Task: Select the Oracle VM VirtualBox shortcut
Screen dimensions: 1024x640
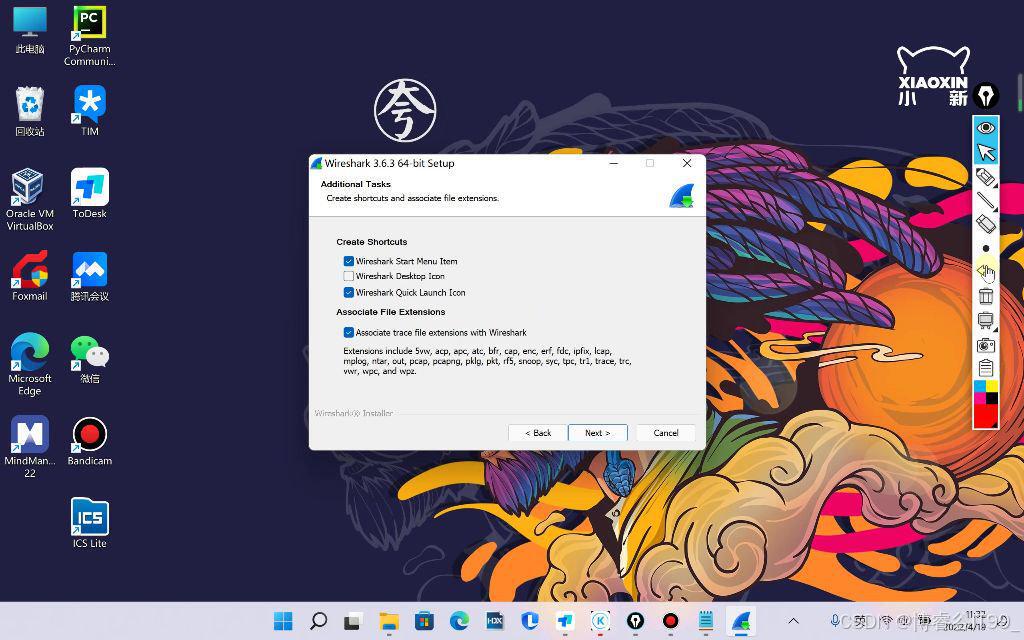Action: click(30, 199)
